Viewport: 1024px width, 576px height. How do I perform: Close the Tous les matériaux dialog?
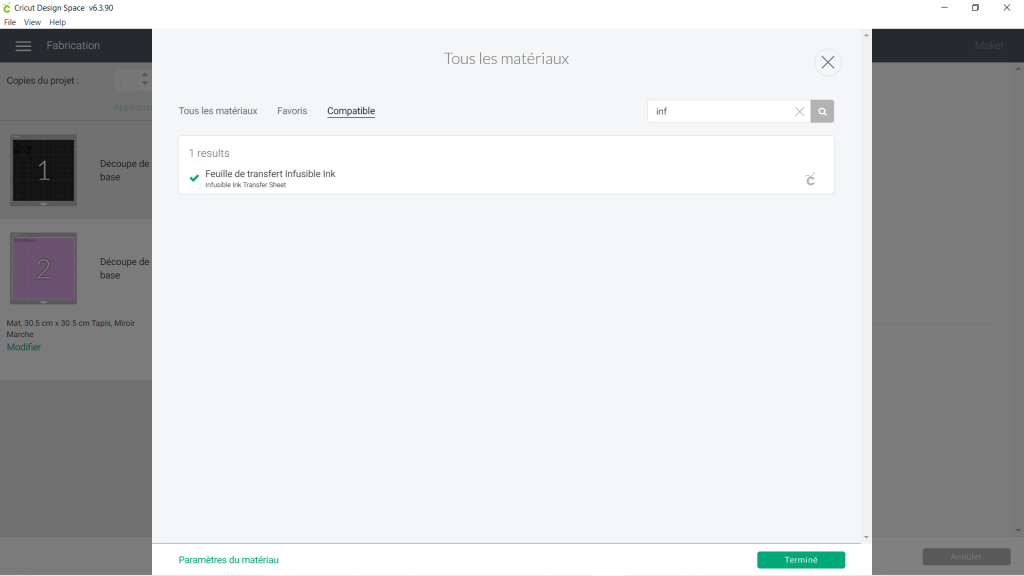pyautogui.click(x=827, y=62)
